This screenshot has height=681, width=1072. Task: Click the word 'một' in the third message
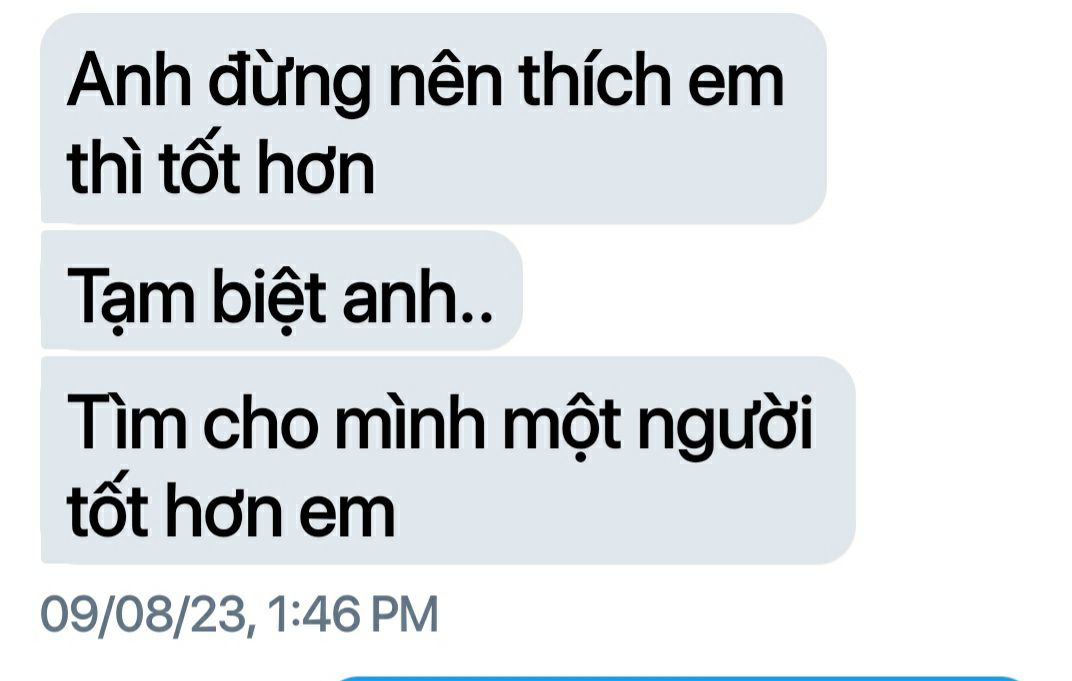(562, 425)
